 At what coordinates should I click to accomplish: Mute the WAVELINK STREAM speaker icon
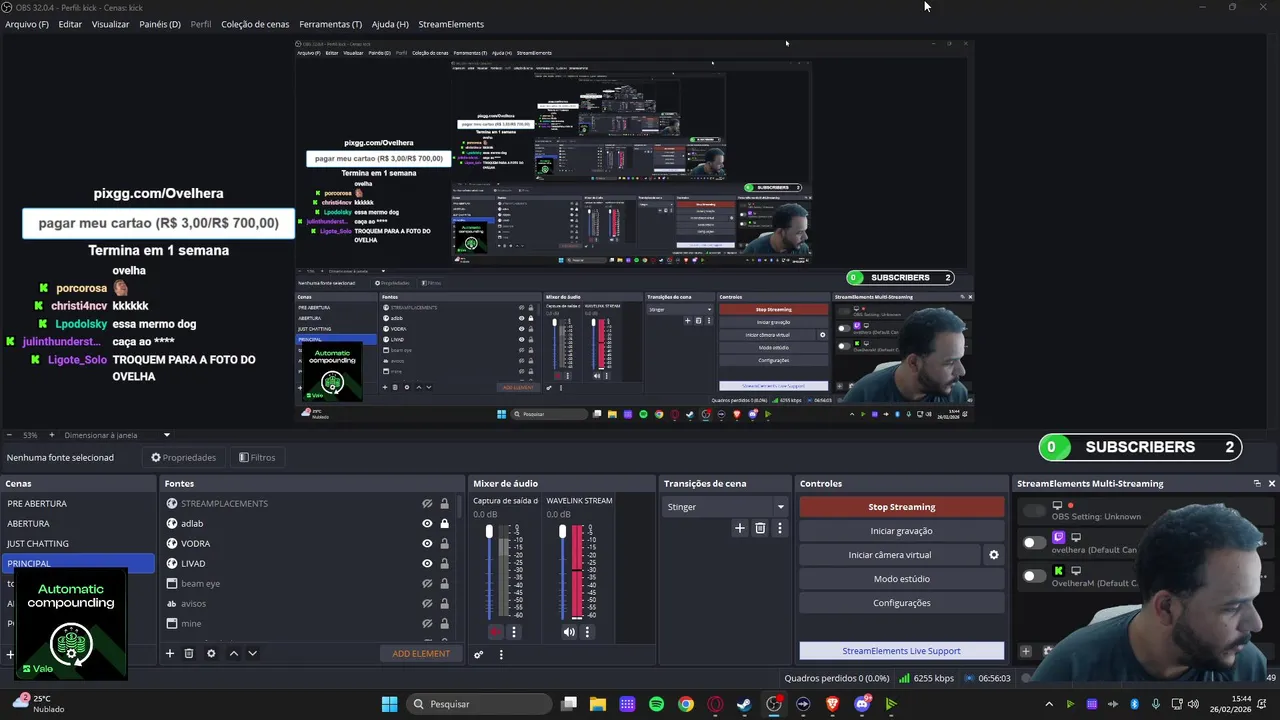[569, 632]
